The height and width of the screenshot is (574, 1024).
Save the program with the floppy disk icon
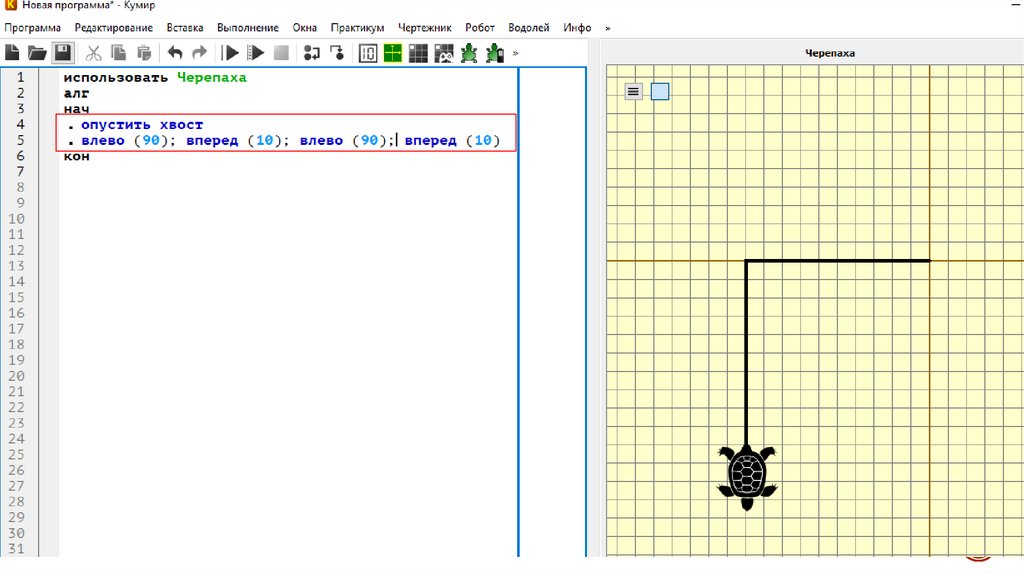point(62,53)
